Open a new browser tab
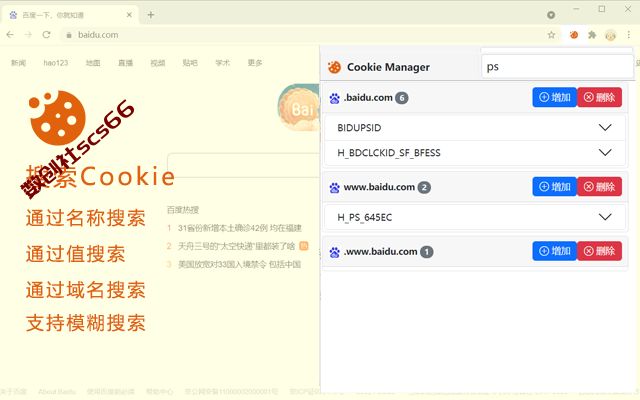 [x=151, y=15]
